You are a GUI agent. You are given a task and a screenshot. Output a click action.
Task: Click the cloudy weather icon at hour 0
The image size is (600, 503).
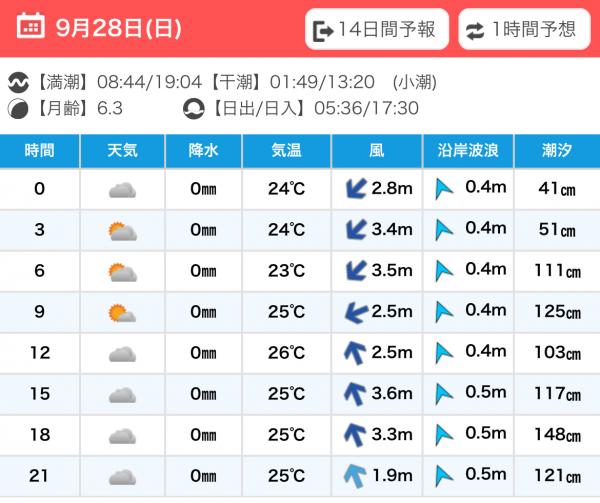122,190
